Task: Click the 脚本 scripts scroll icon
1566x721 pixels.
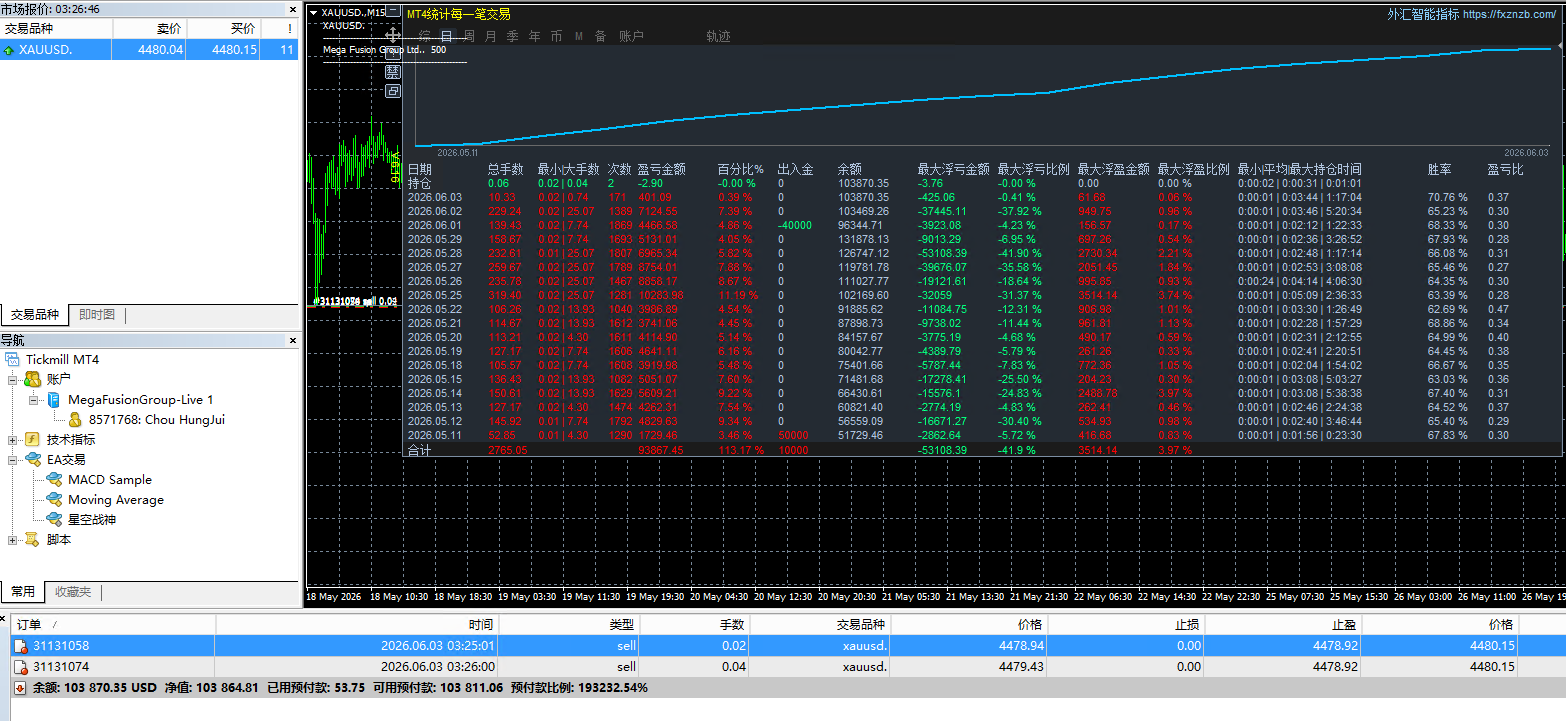Action: 32,540
